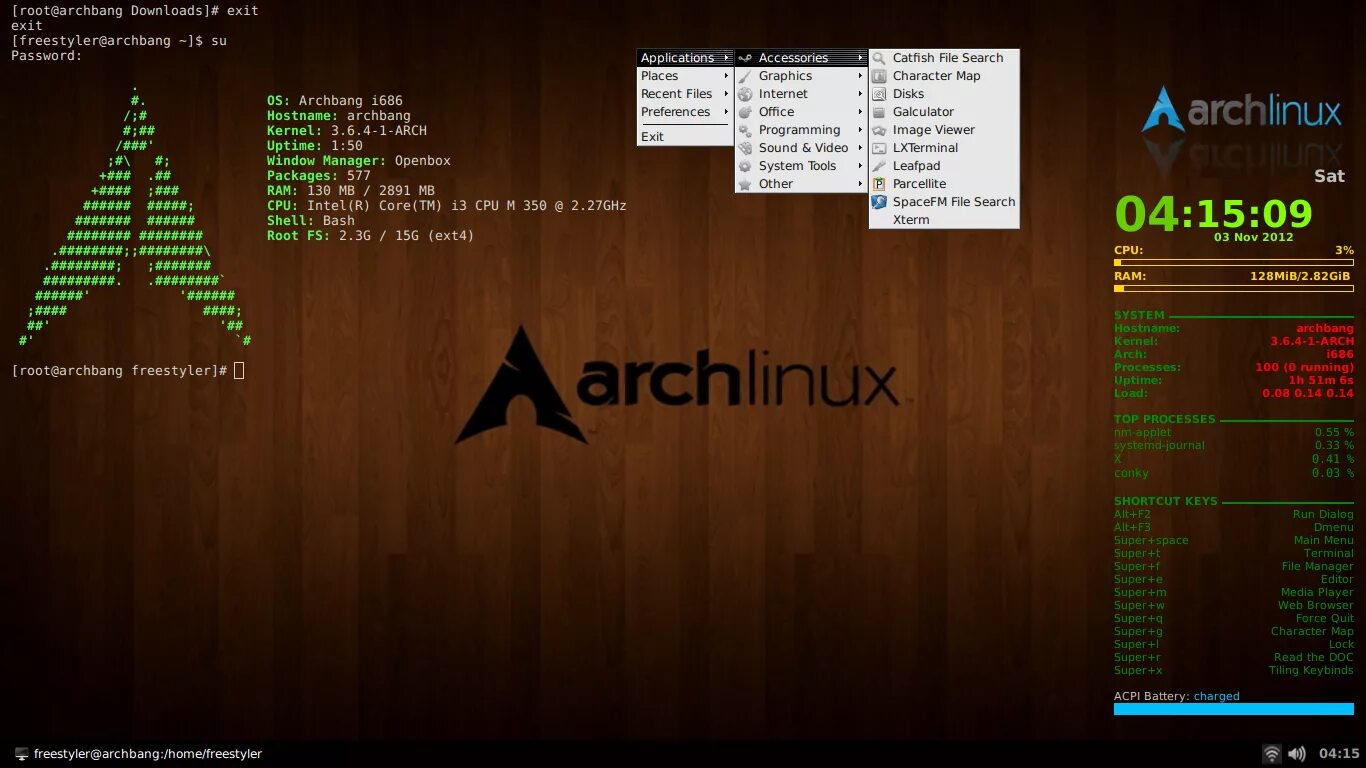
Task: Select the freestyler@archbang terminal taskbar button
Action: pos(138,754)
